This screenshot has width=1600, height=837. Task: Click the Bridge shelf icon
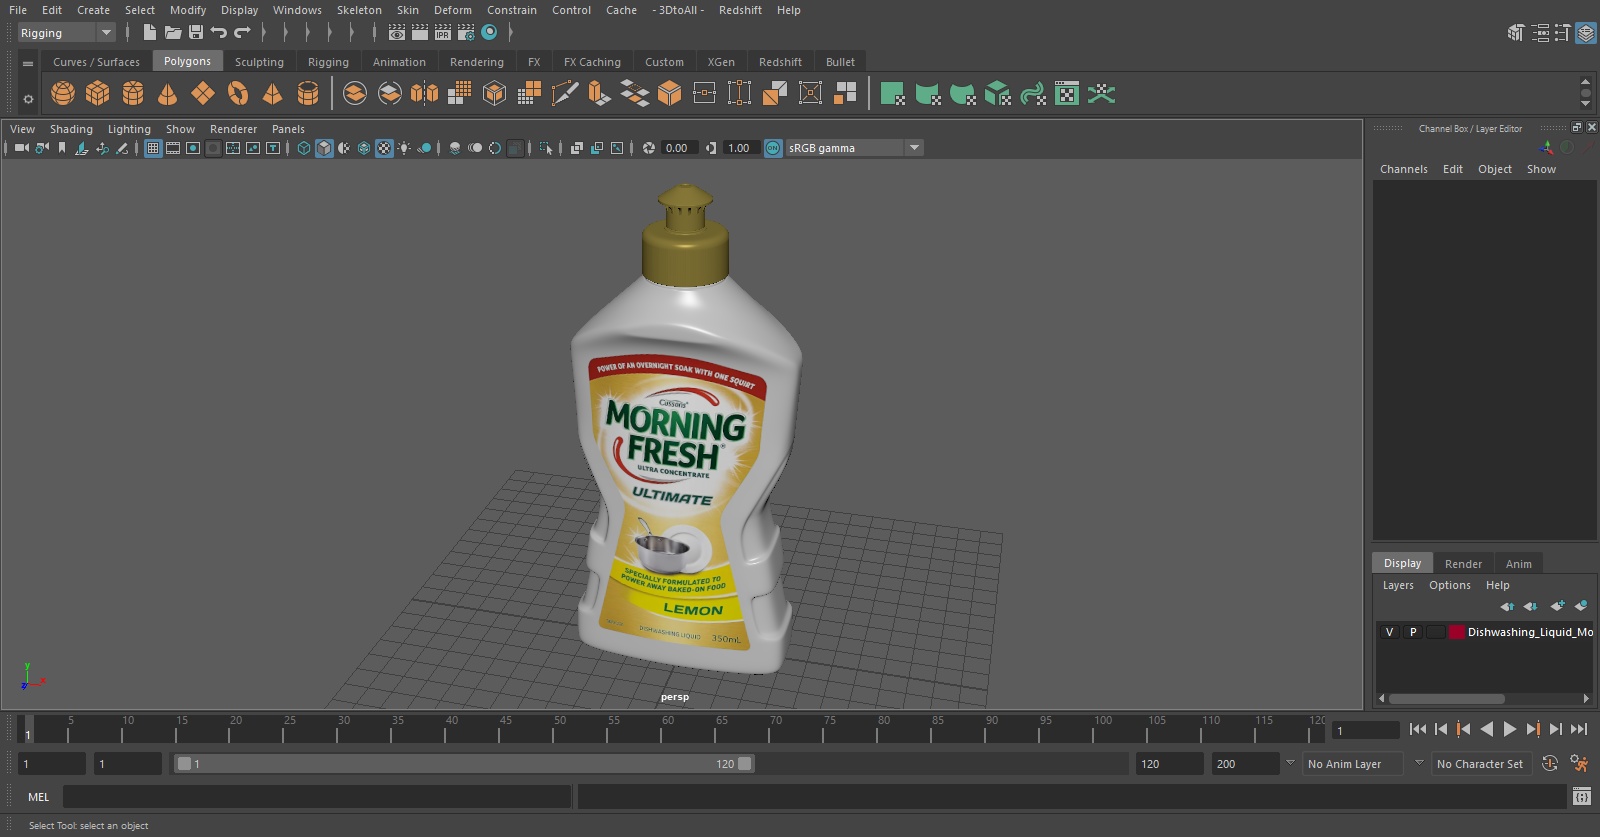(634, 94)
